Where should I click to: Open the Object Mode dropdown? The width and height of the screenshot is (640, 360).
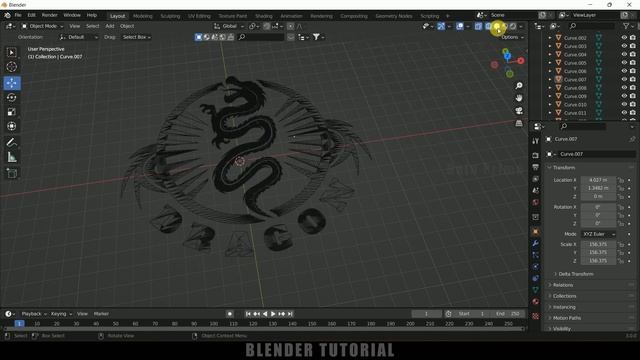(42, 26)
